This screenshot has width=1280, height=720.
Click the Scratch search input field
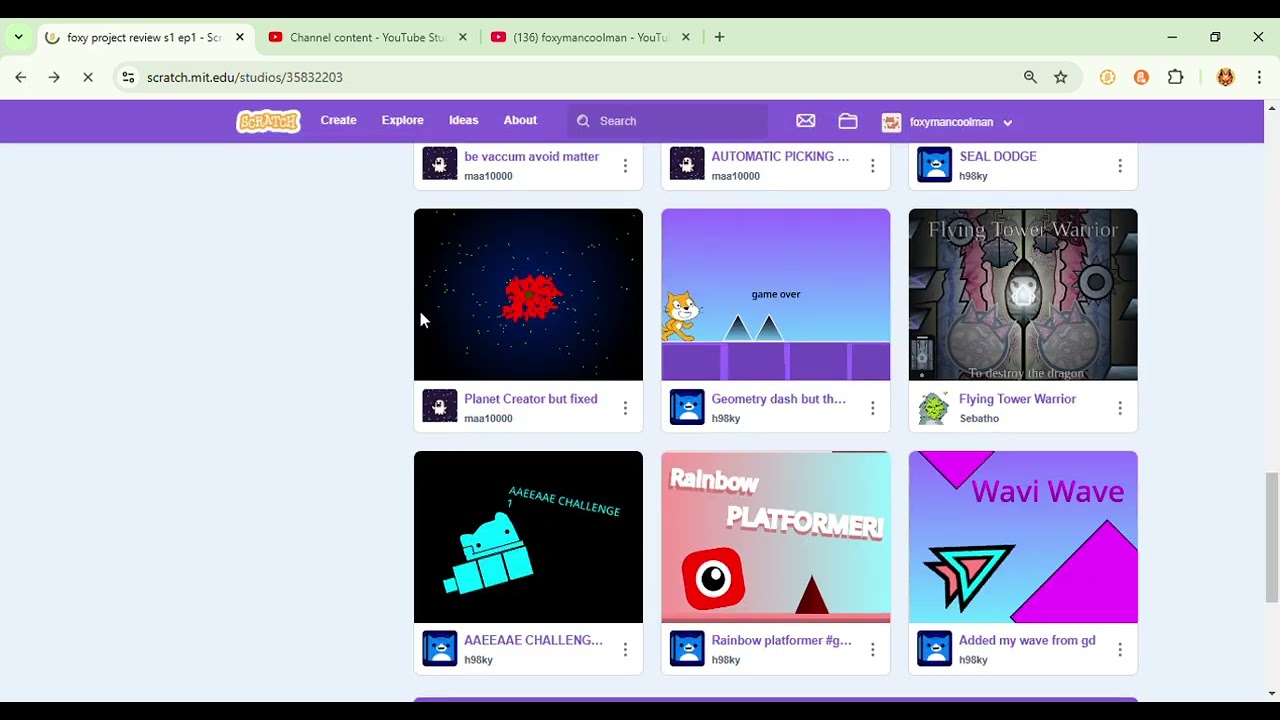668,121
